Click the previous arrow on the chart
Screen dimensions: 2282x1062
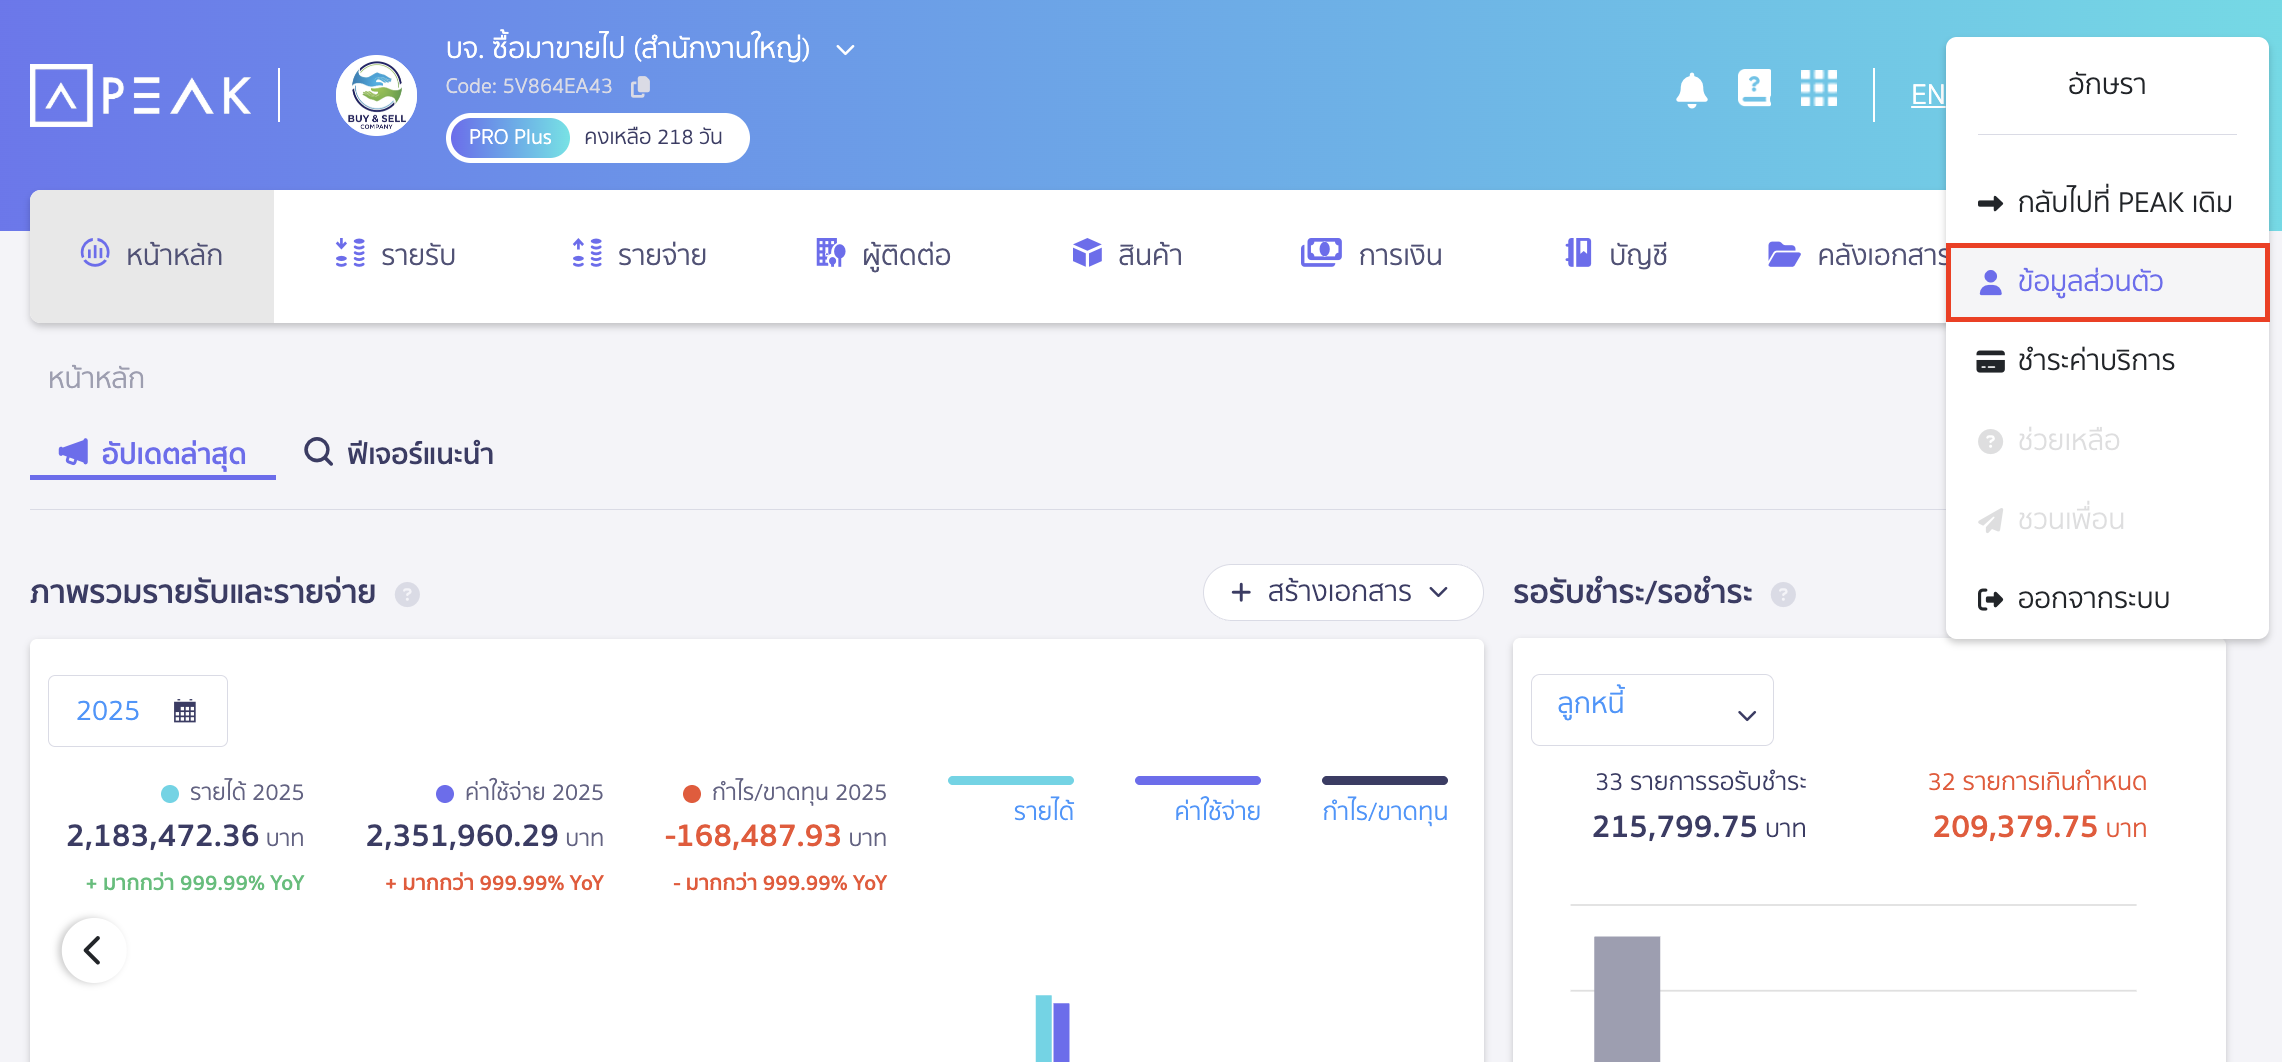click(94, 950)
